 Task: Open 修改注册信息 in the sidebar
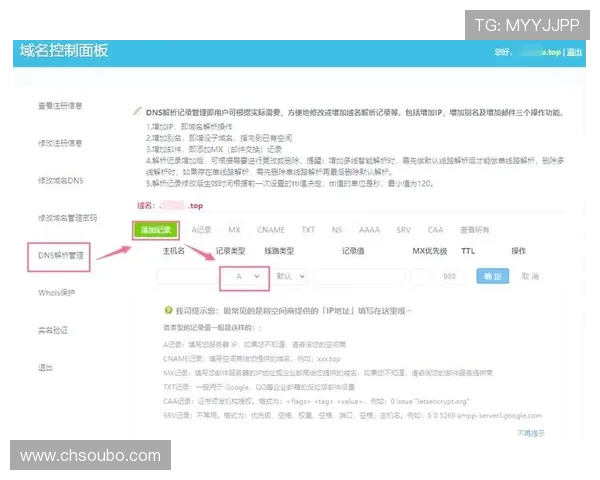pos(60,143)
